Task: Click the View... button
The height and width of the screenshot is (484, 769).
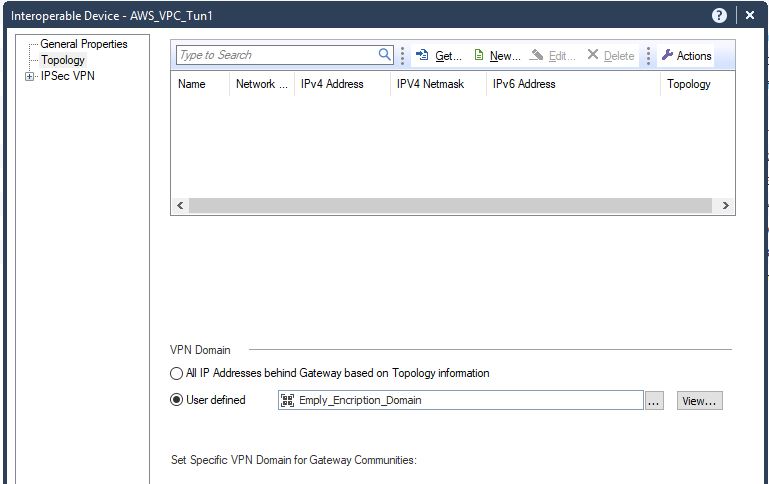Action: [699, 401]
